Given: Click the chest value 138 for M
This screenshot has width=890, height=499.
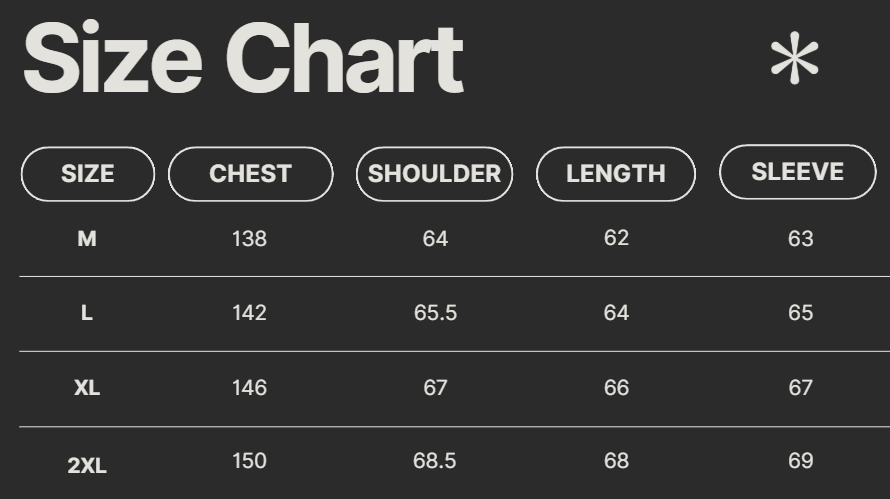Looking at the screenshot, I should (x=249, y=239).
